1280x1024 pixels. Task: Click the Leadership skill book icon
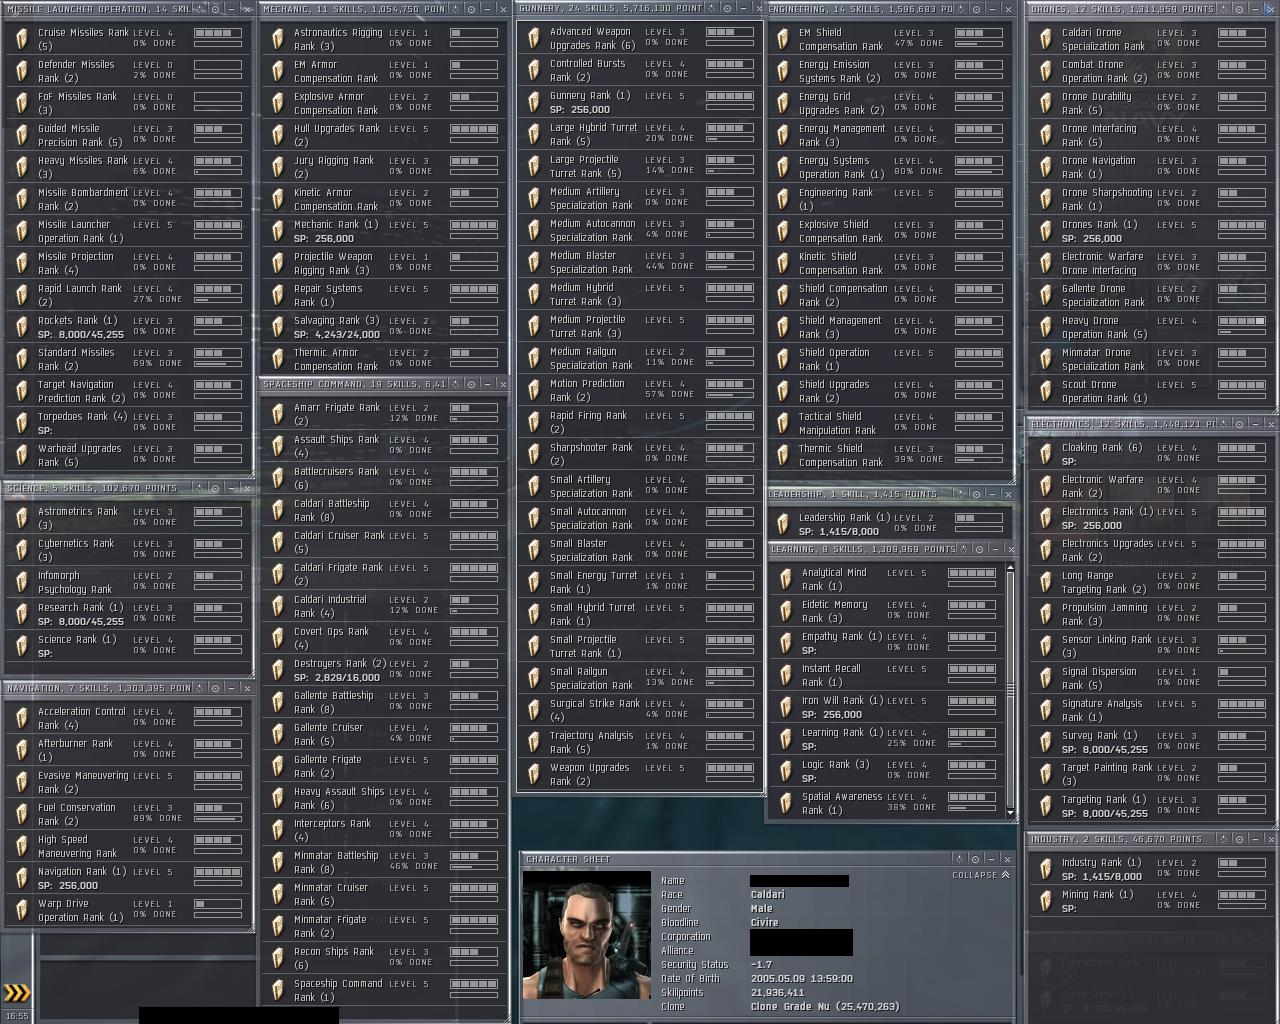(783, 524)
